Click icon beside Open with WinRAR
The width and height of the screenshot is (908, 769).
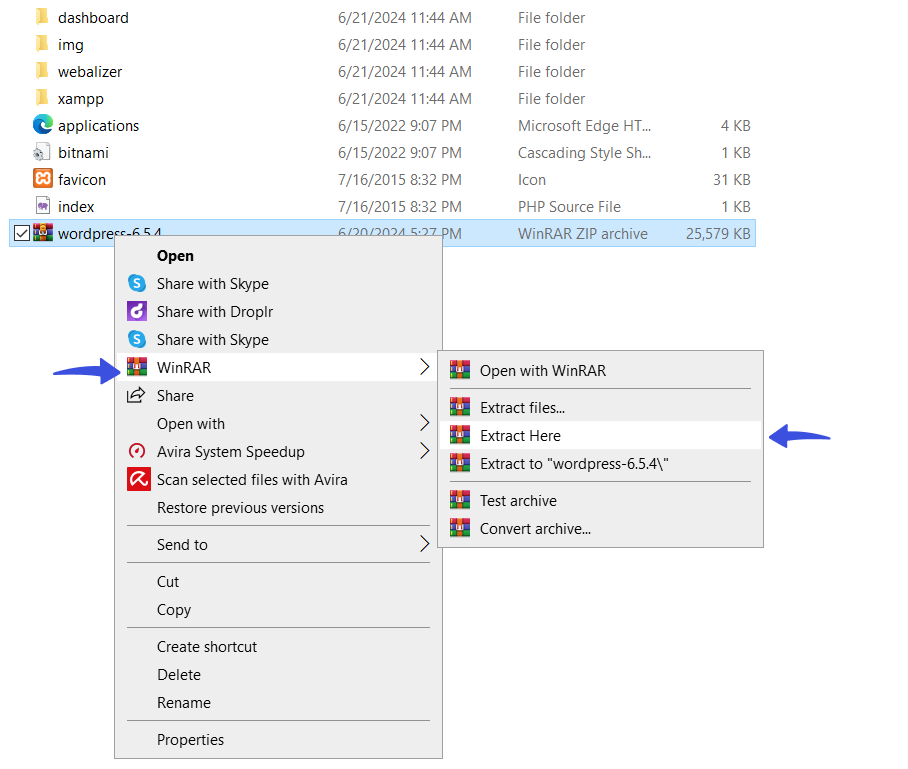(460, 369)
